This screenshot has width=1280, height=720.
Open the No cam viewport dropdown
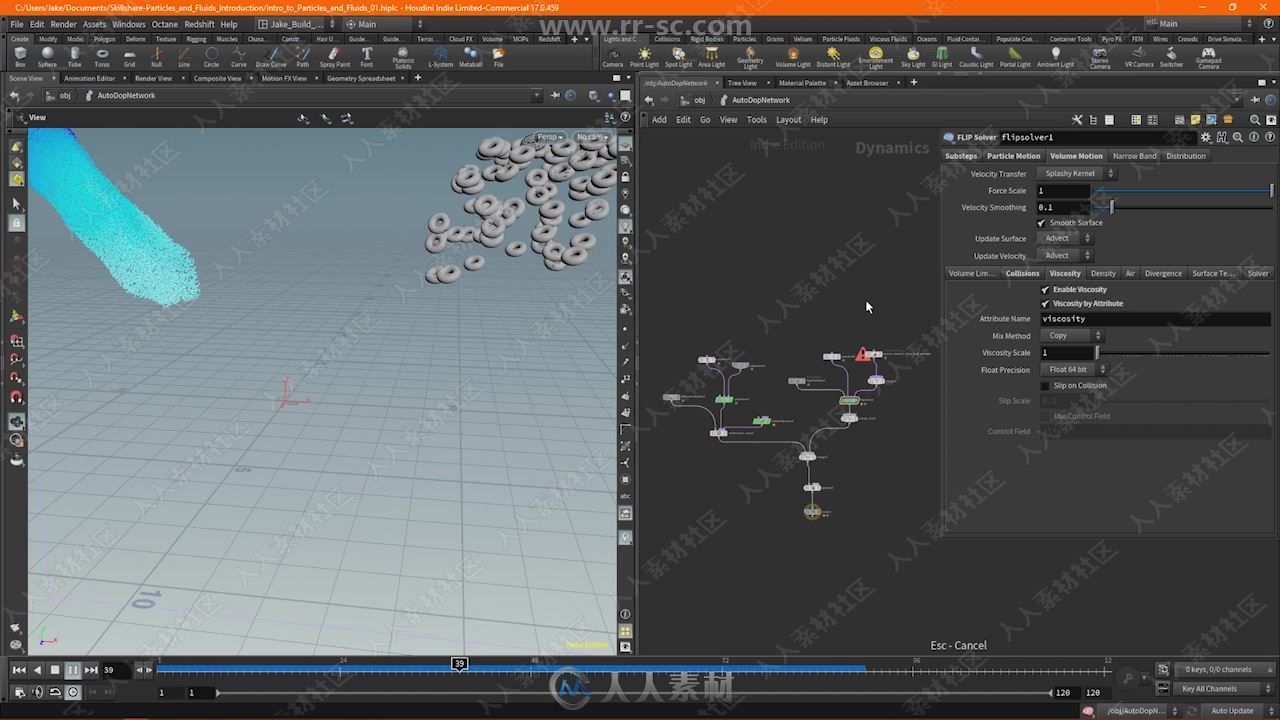point(591,137)
